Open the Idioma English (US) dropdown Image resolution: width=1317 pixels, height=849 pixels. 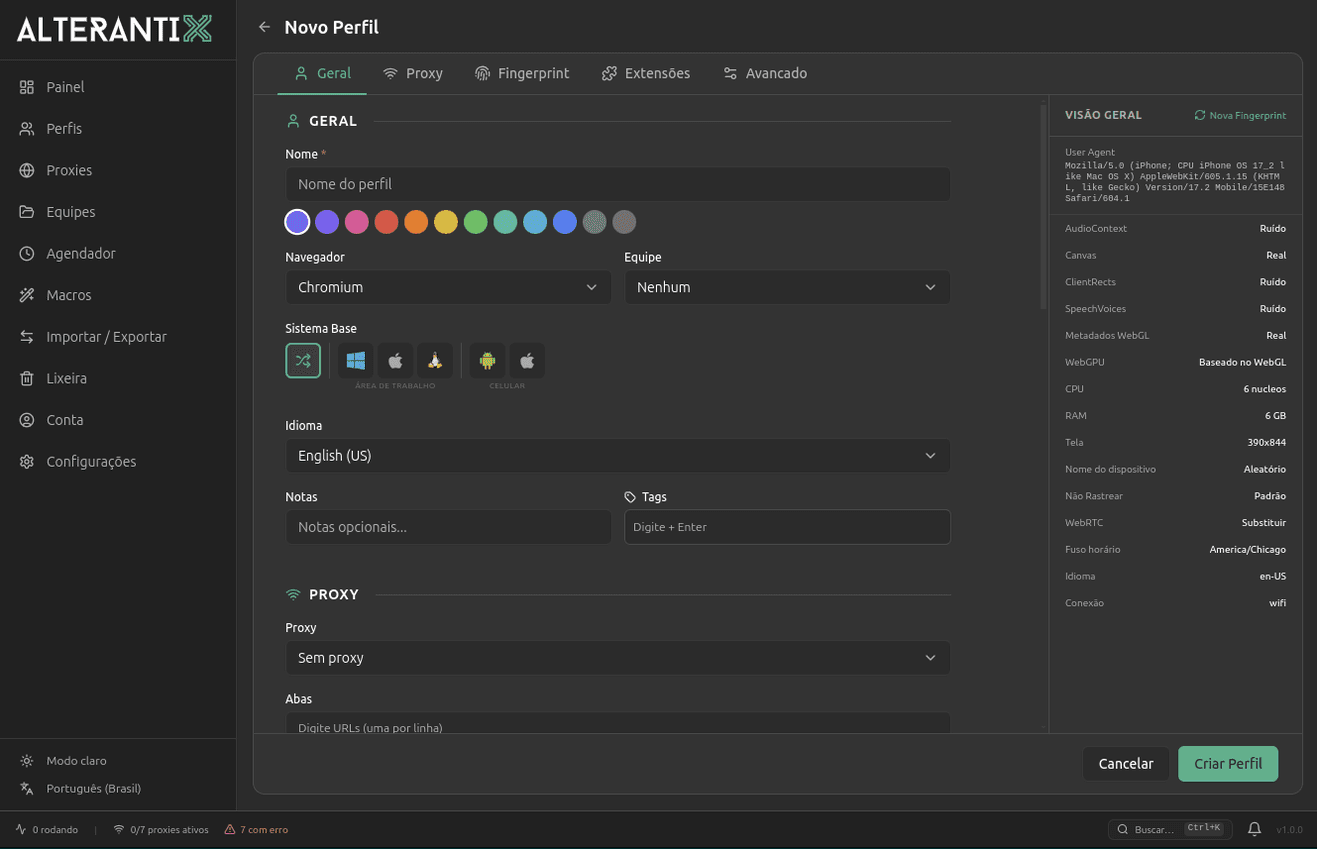coord(618,455)
